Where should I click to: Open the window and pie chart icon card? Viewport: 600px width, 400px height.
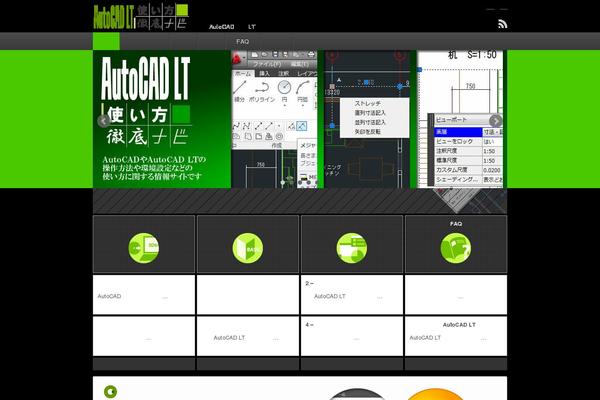pos(352,248)
